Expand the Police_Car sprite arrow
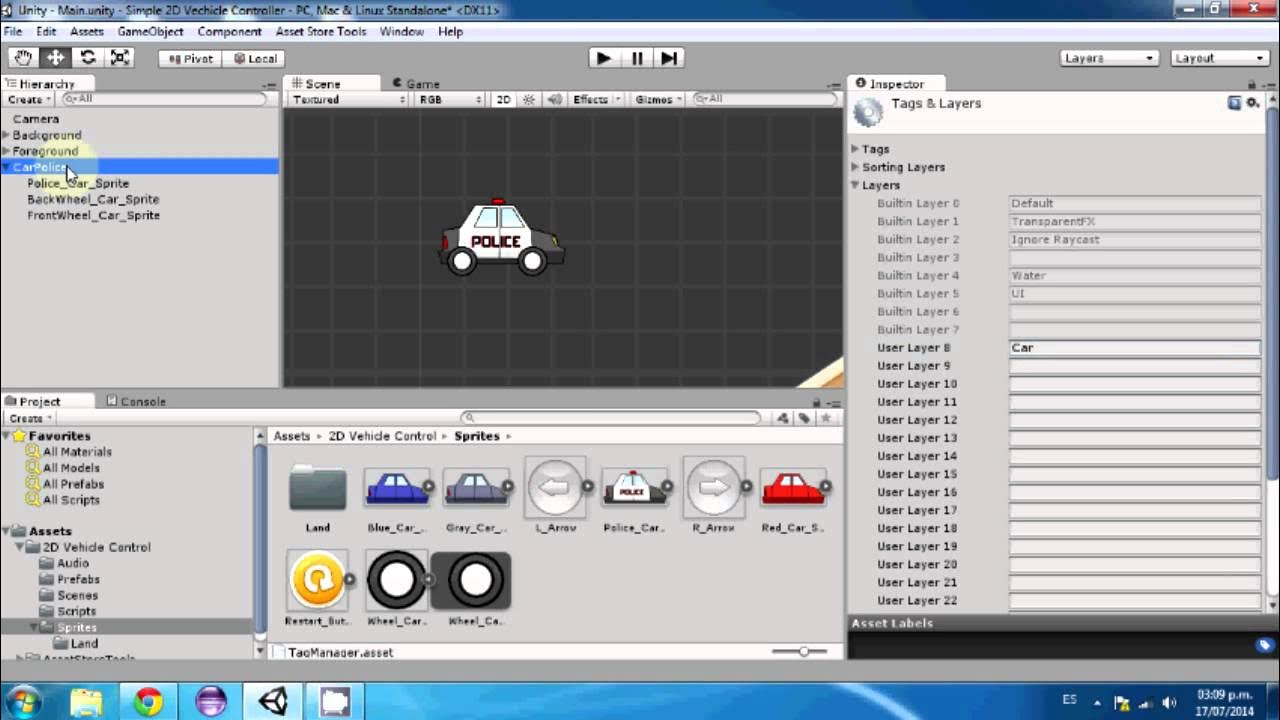1280x720 pixels. (666, 487)
